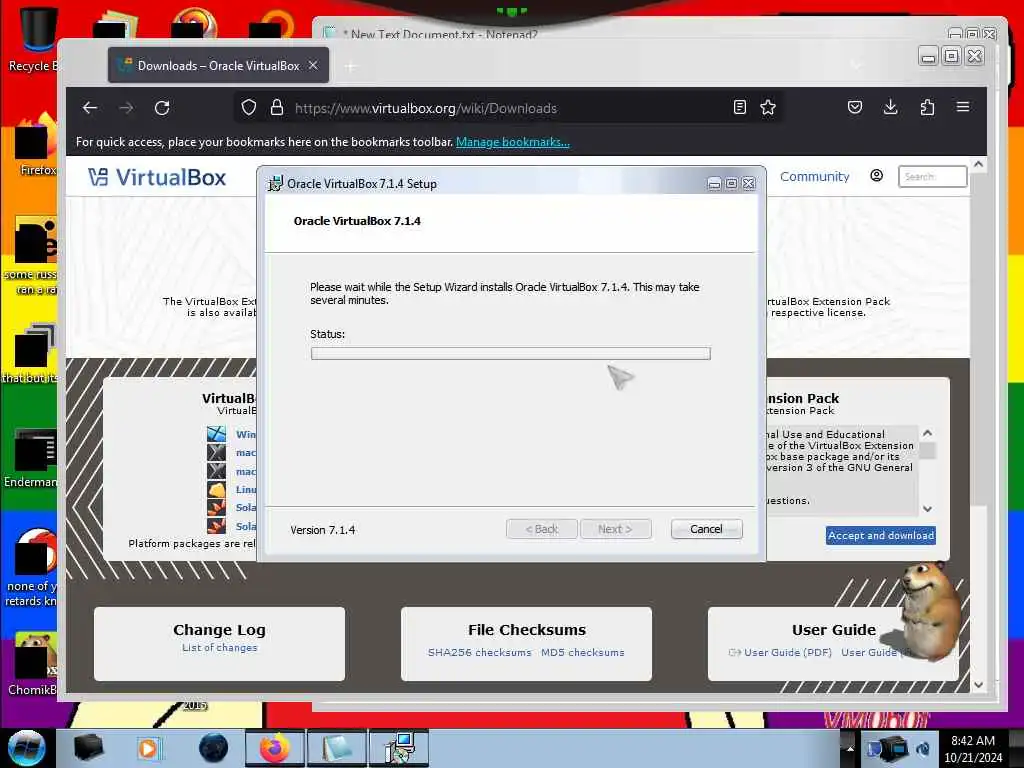Toggle reader view icon in address bar
The height and width of the screenshot is (768, 1024).
739,108
